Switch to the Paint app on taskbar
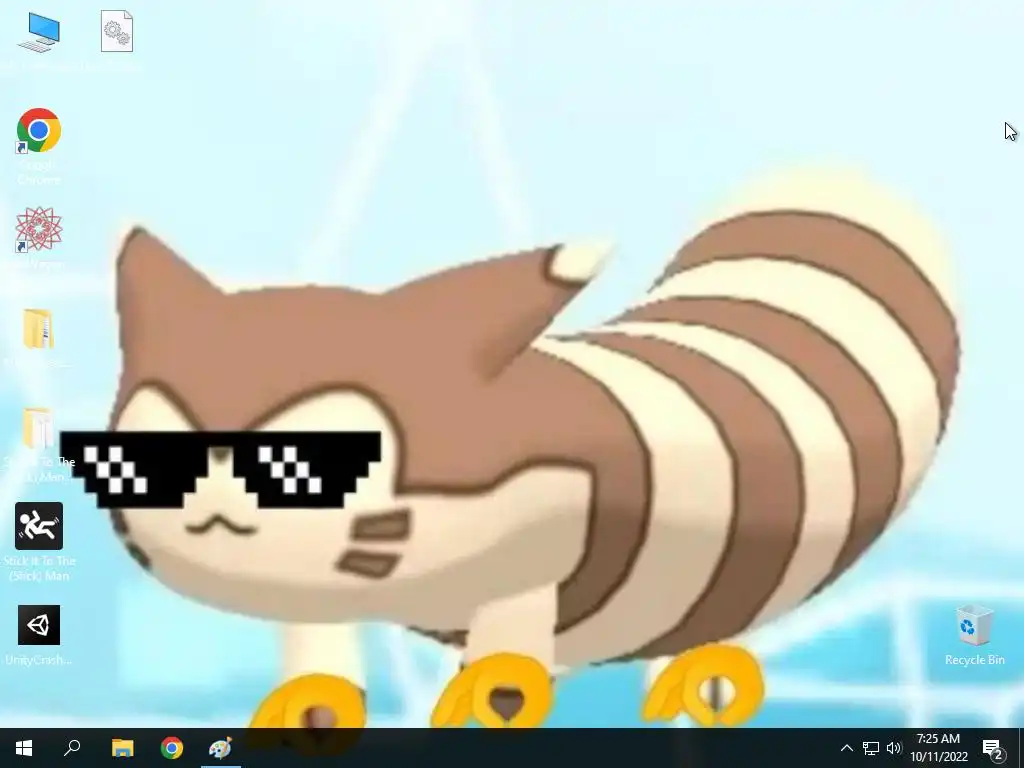 tap(220, 748)
